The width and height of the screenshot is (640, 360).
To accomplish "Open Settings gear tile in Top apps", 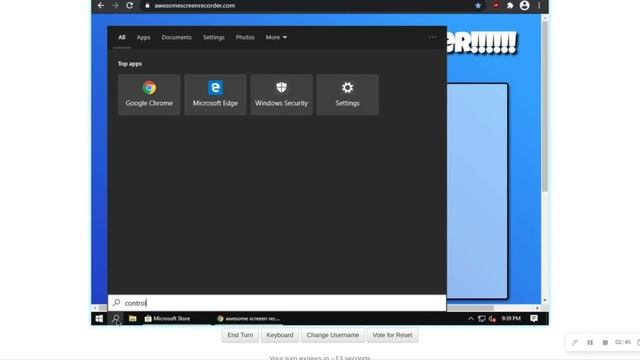I will (347, 94).
